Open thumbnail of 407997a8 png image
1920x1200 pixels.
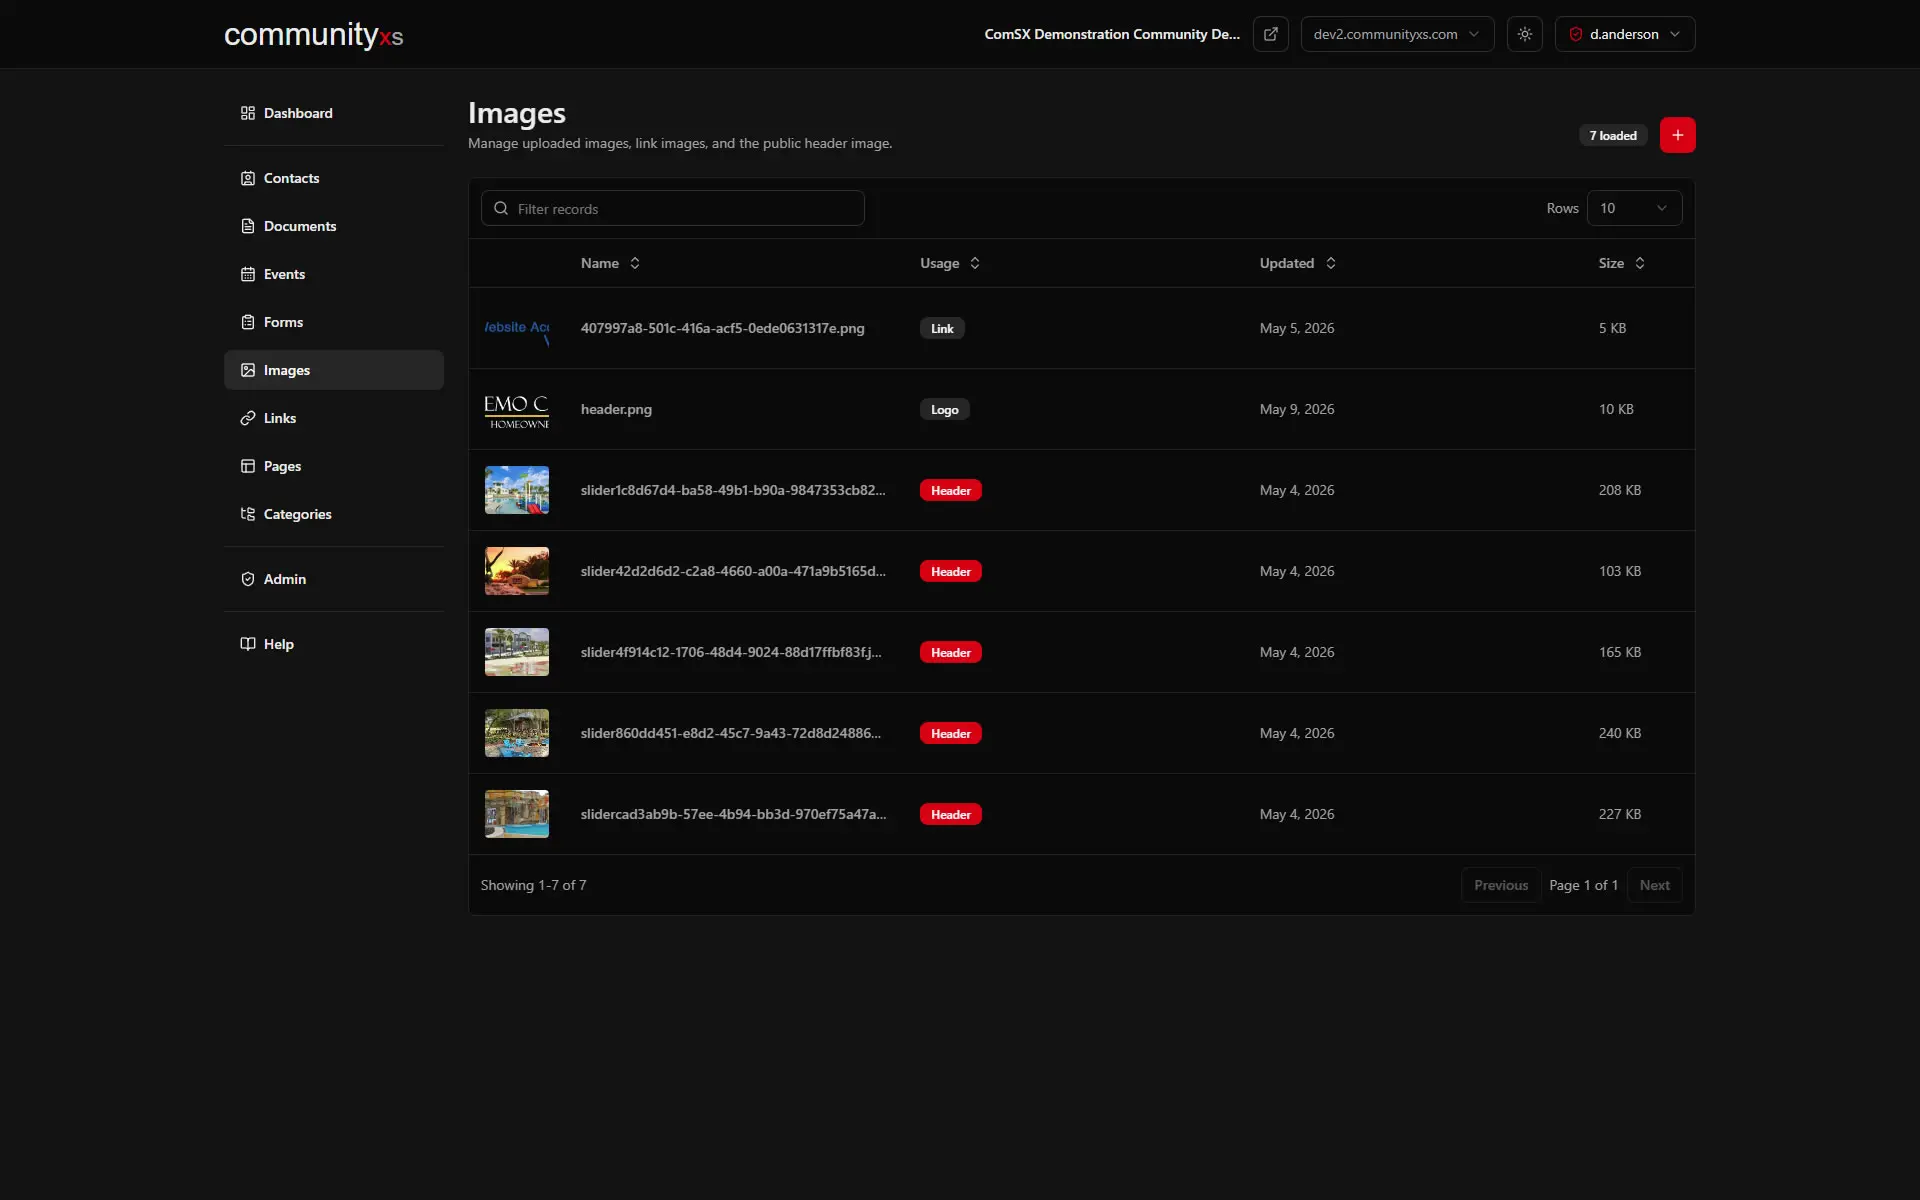[x=517, y=328]
